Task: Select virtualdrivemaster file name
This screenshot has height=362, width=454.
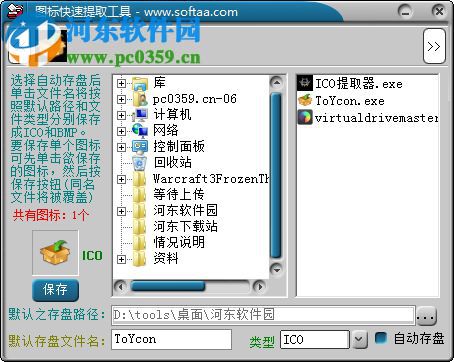Action: 376,118
